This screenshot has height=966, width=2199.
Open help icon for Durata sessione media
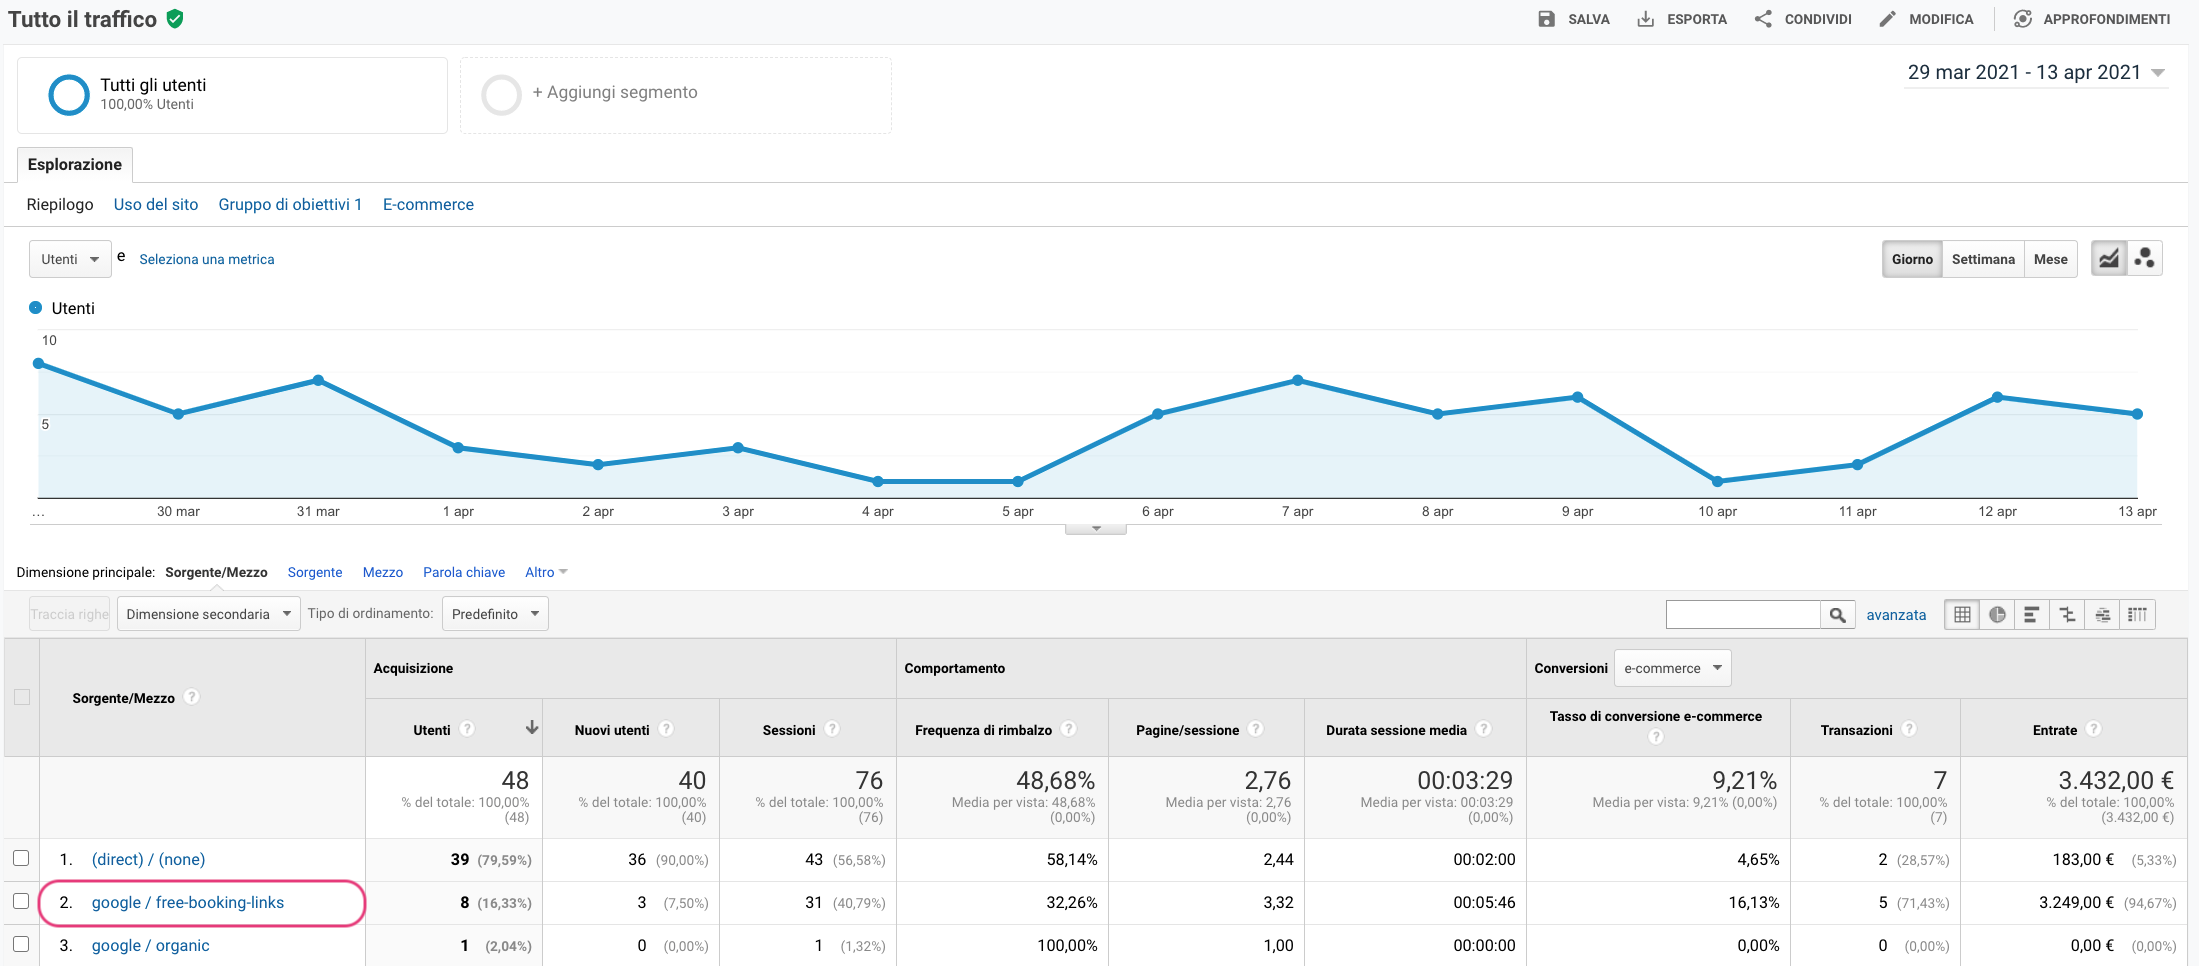(1484, 729)
